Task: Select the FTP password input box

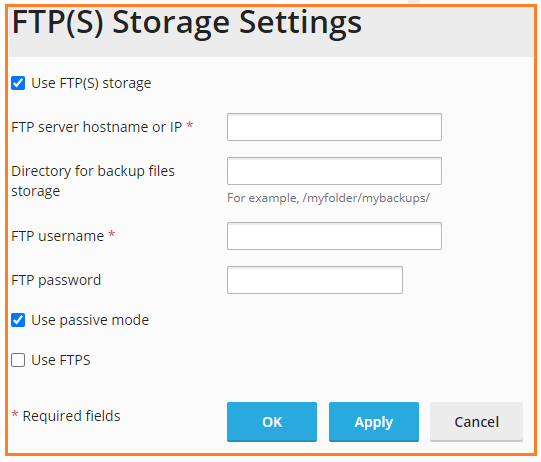Action: (x=315, y=280)
